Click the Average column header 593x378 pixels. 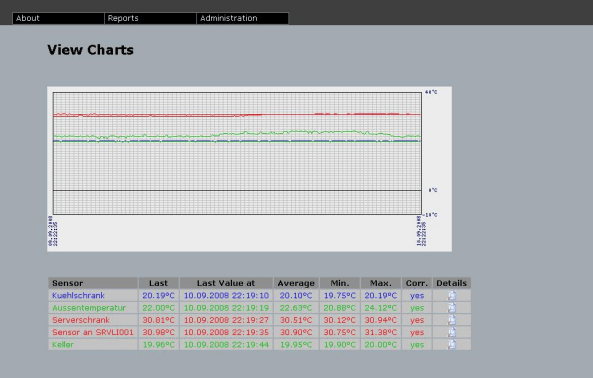pyautogui.click(x=296, y=283)
